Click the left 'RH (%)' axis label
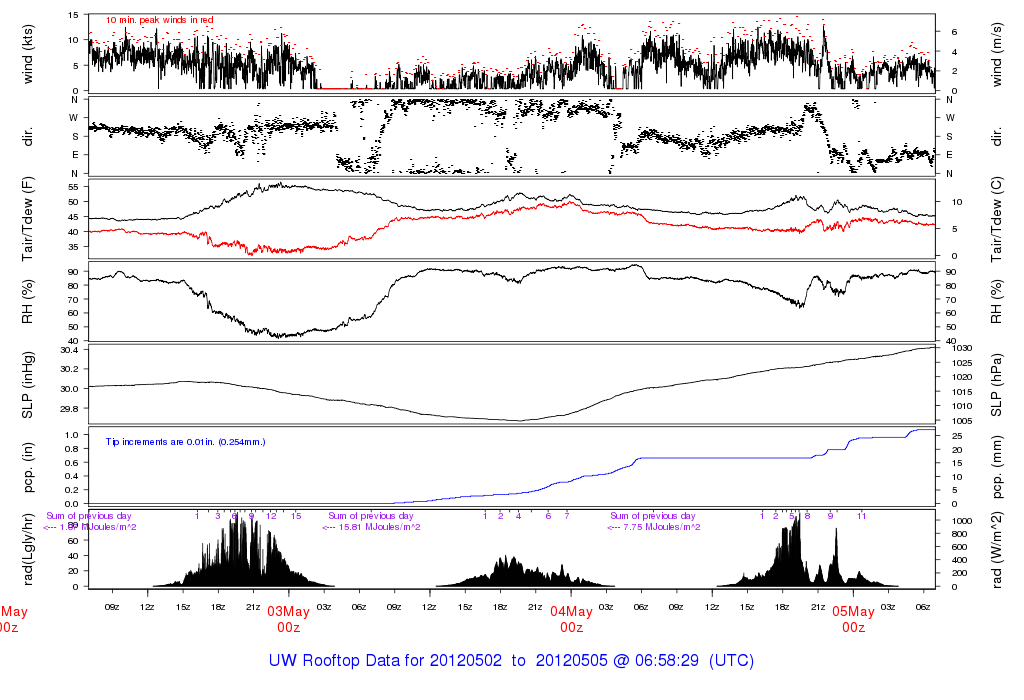Screen dimensions: 1024x700 27,302
